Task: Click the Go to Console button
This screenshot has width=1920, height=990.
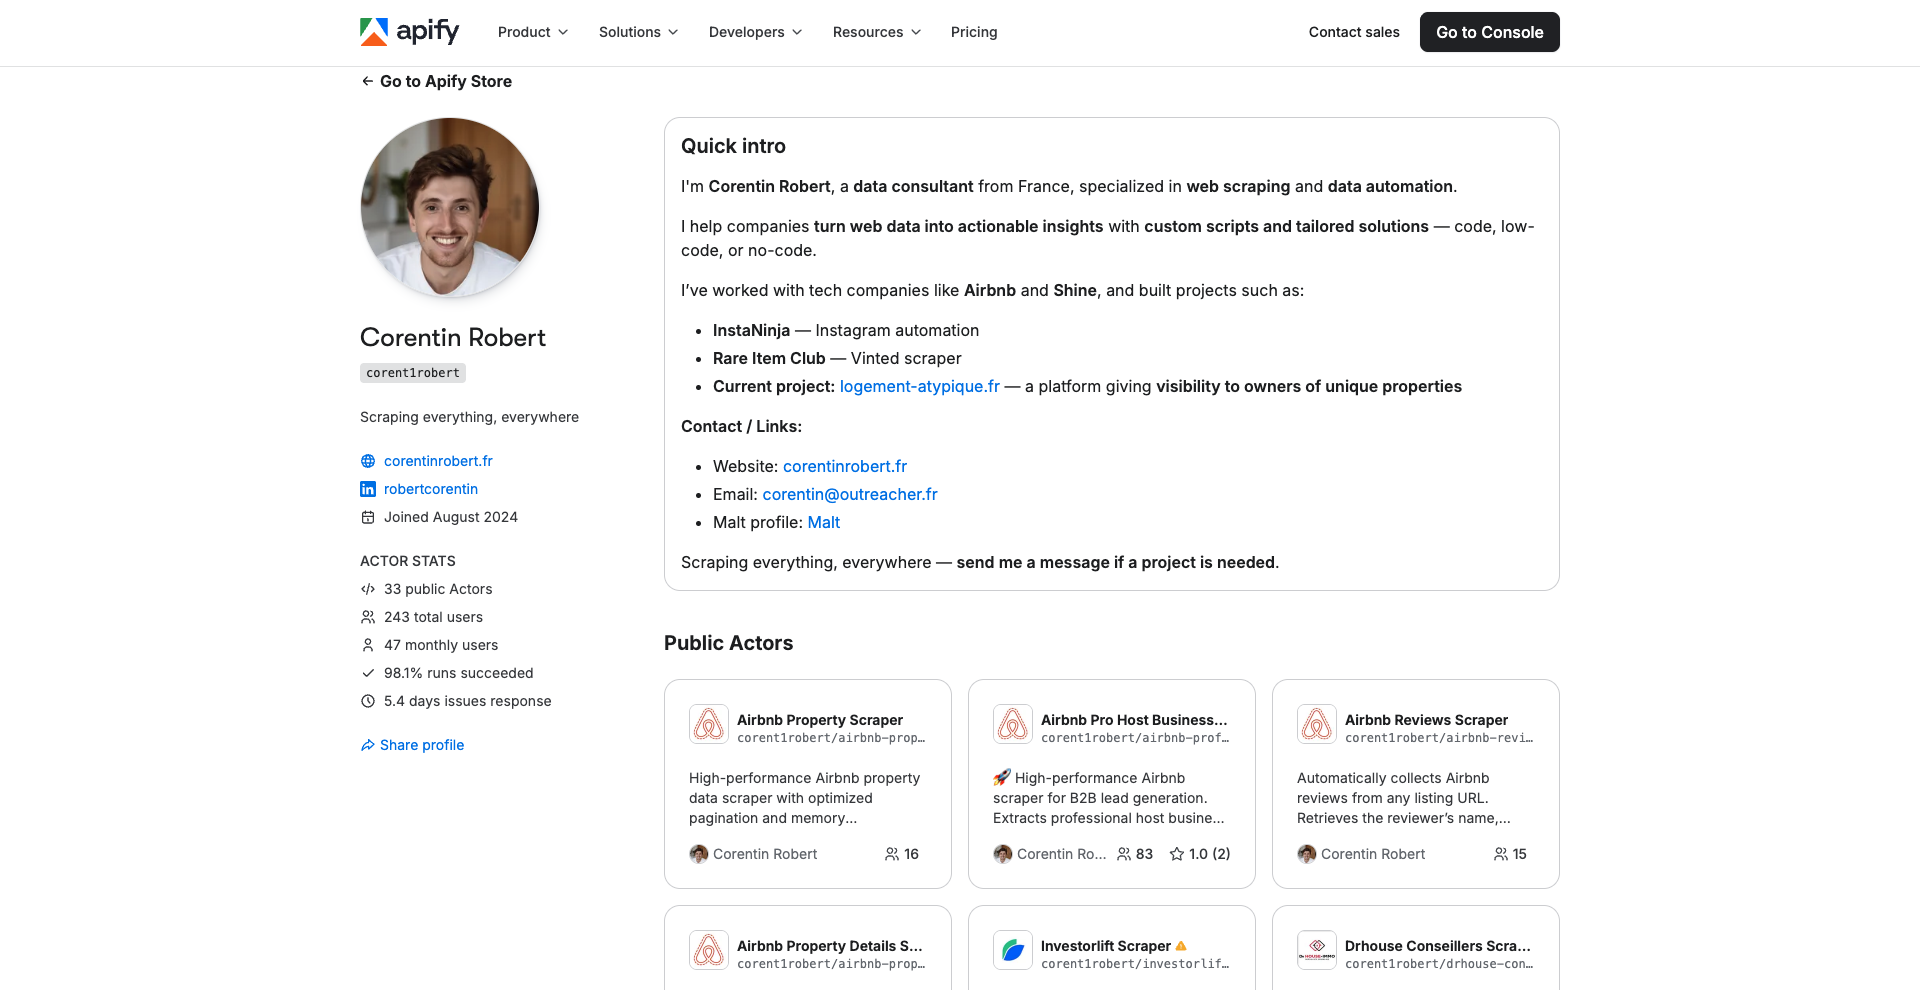Action: click(1490, 32)
